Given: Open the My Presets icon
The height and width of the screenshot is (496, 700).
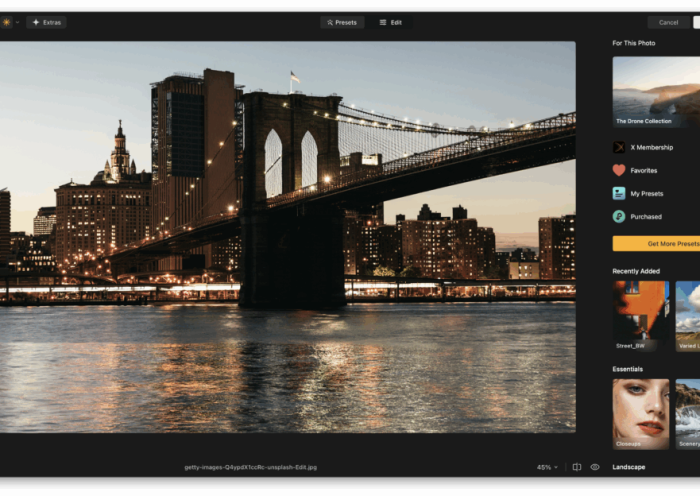Looking at the screenshot, I should click(x=619, y=193).
